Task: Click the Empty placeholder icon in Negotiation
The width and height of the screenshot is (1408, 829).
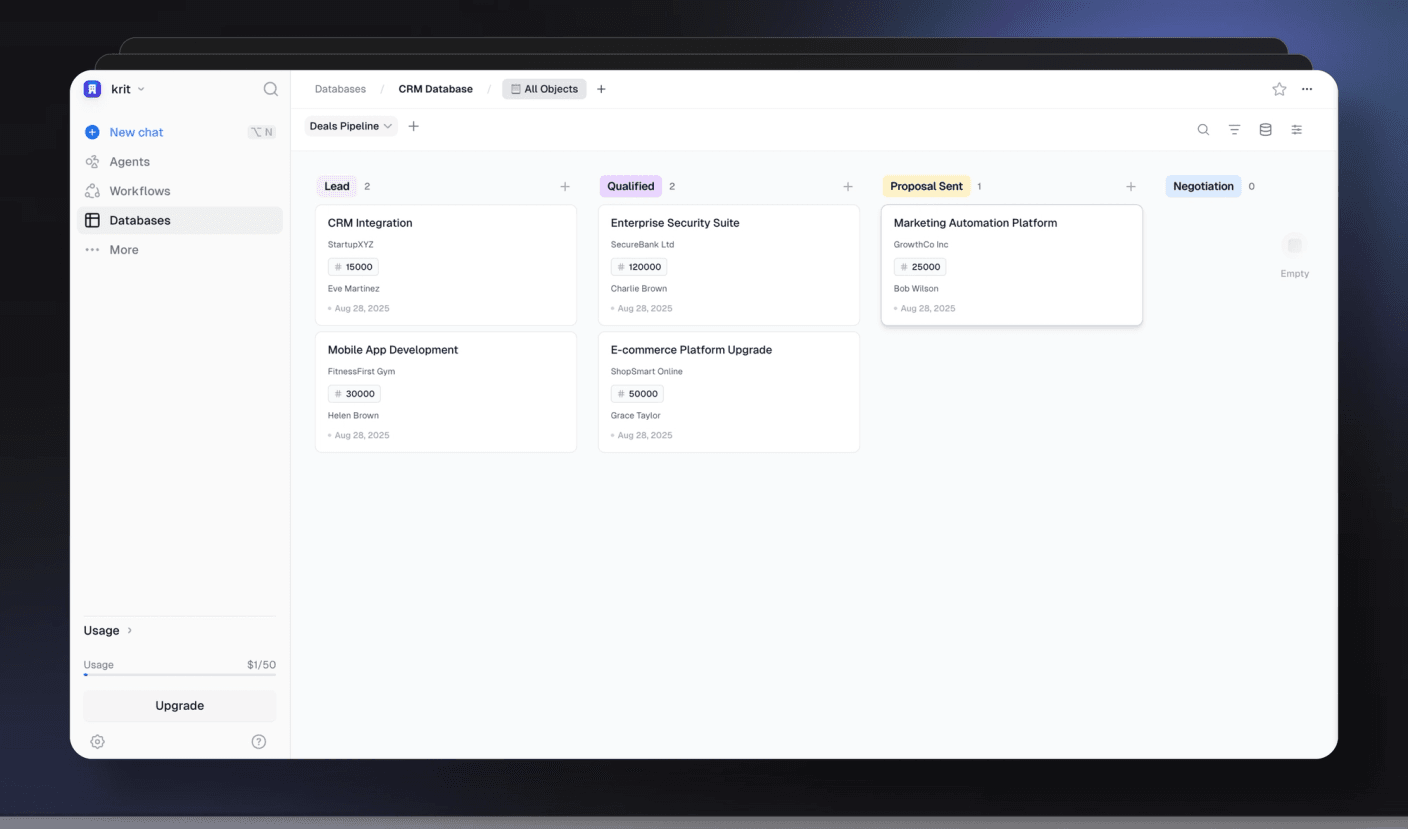Action: 1294,245
